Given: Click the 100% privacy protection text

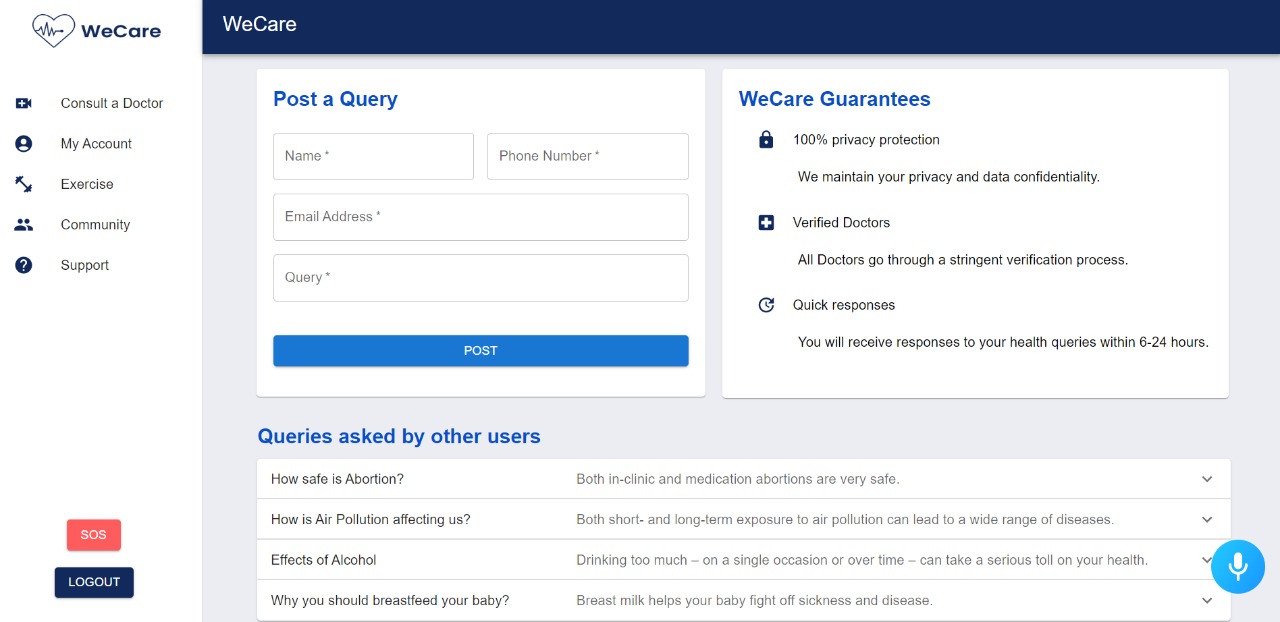Looking at the screenshot, I should coord(866,140).
